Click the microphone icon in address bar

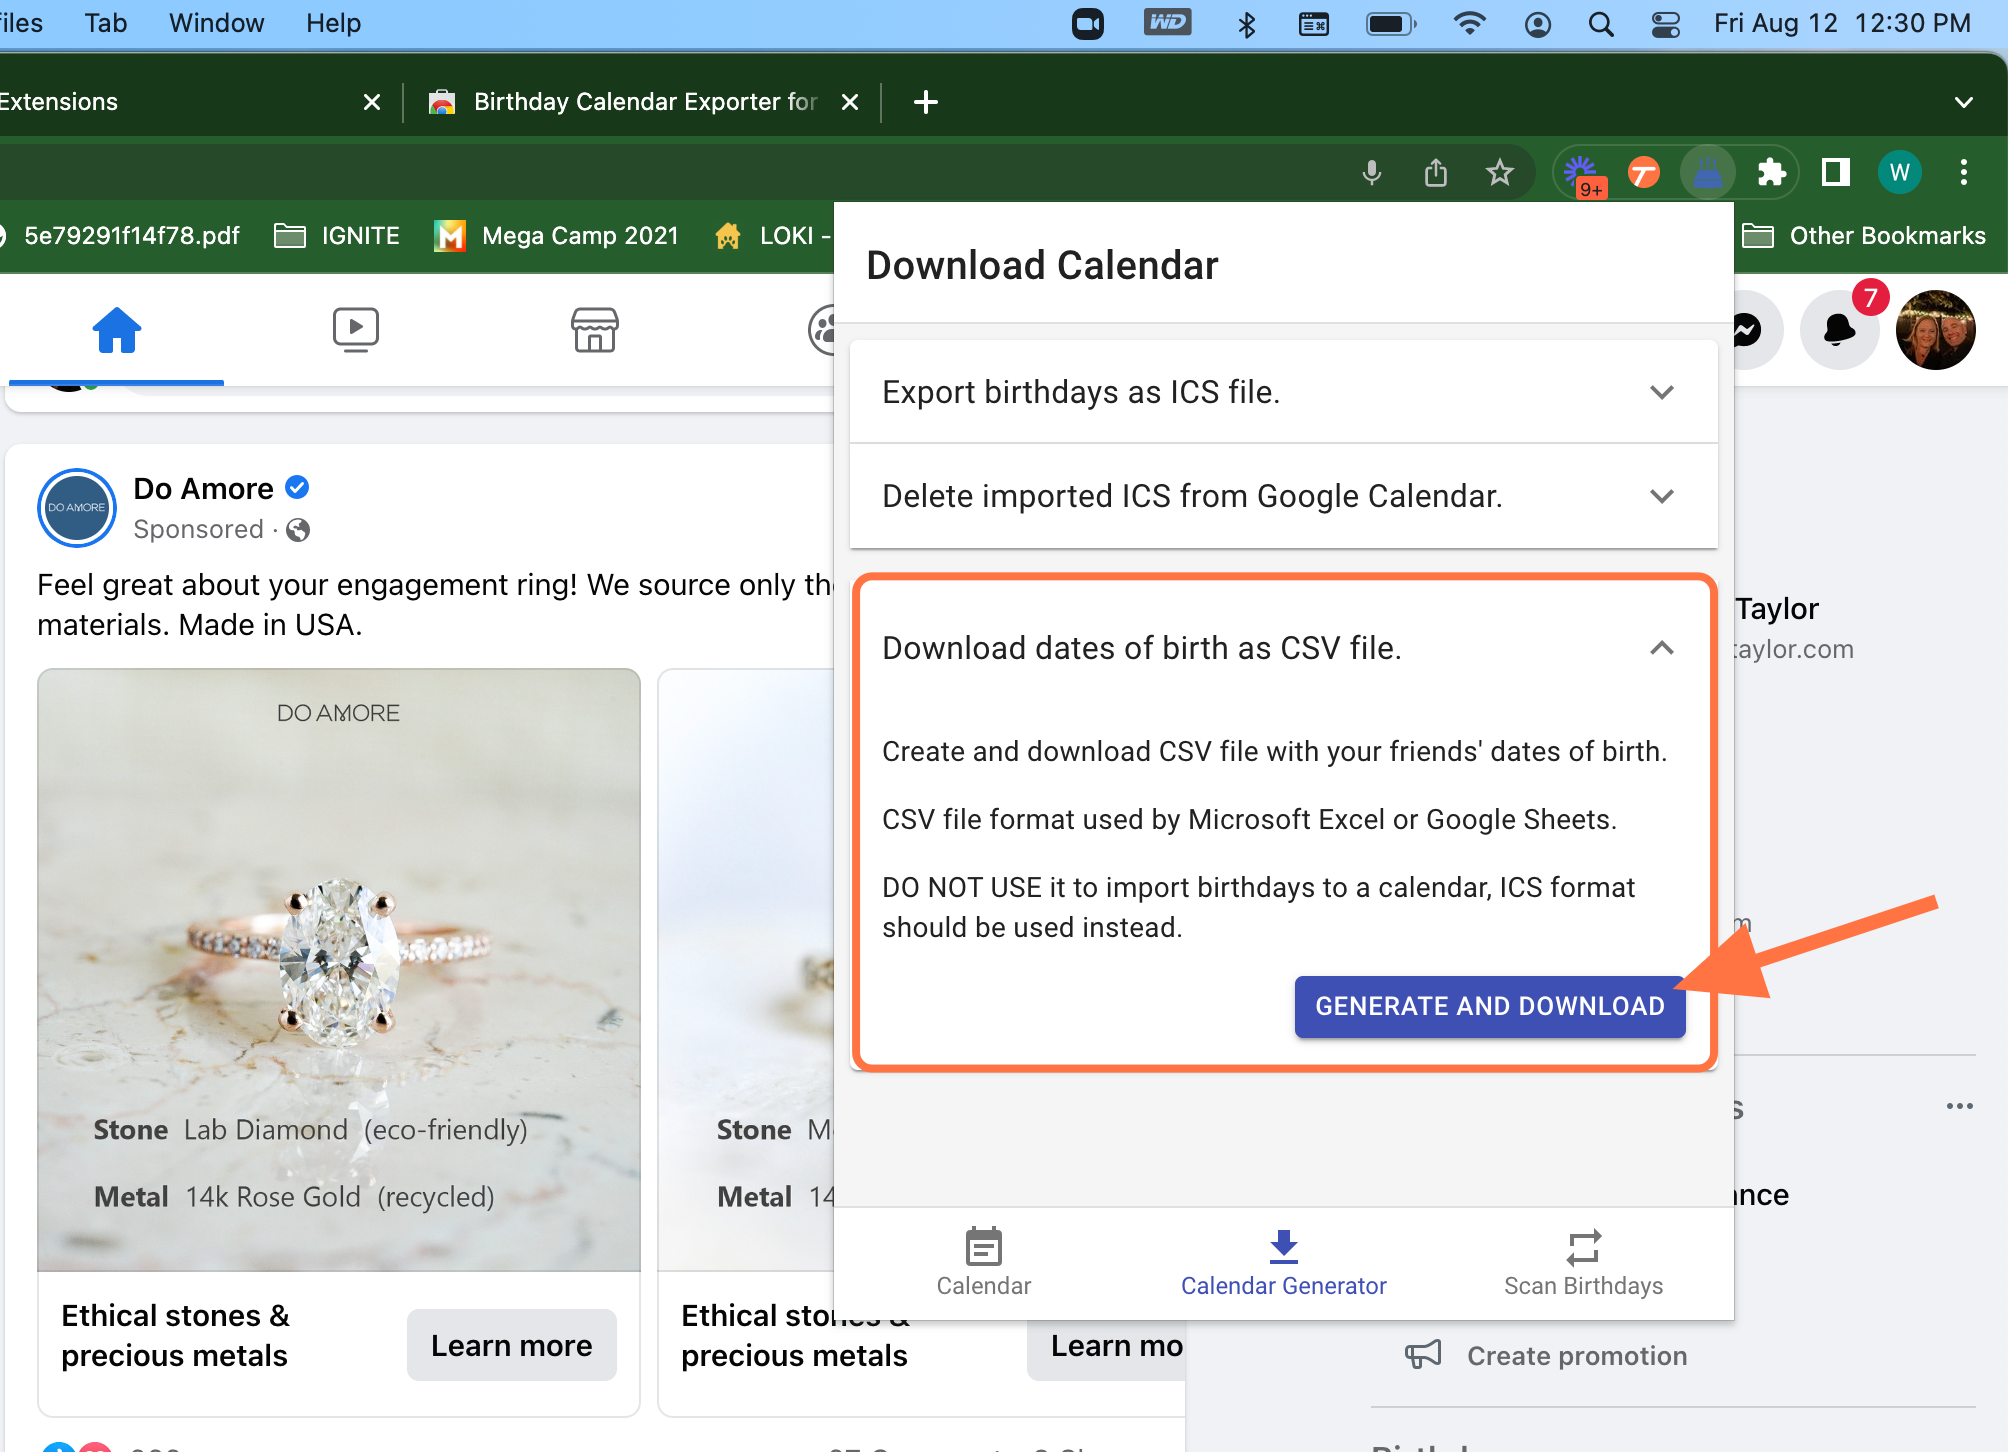(x=1372, y=173)
